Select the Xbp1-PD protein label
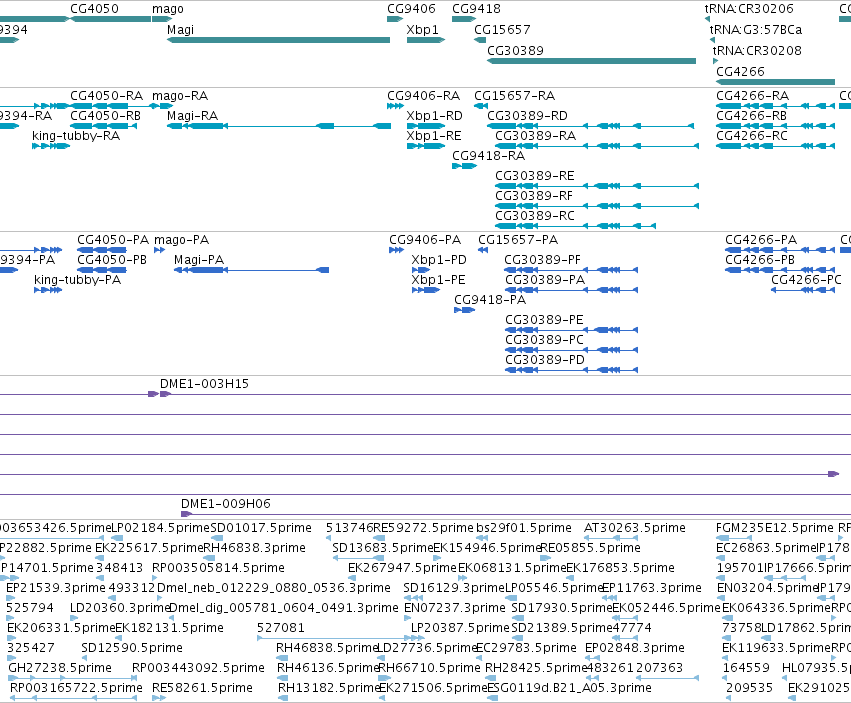 click(x=439, y=260)
